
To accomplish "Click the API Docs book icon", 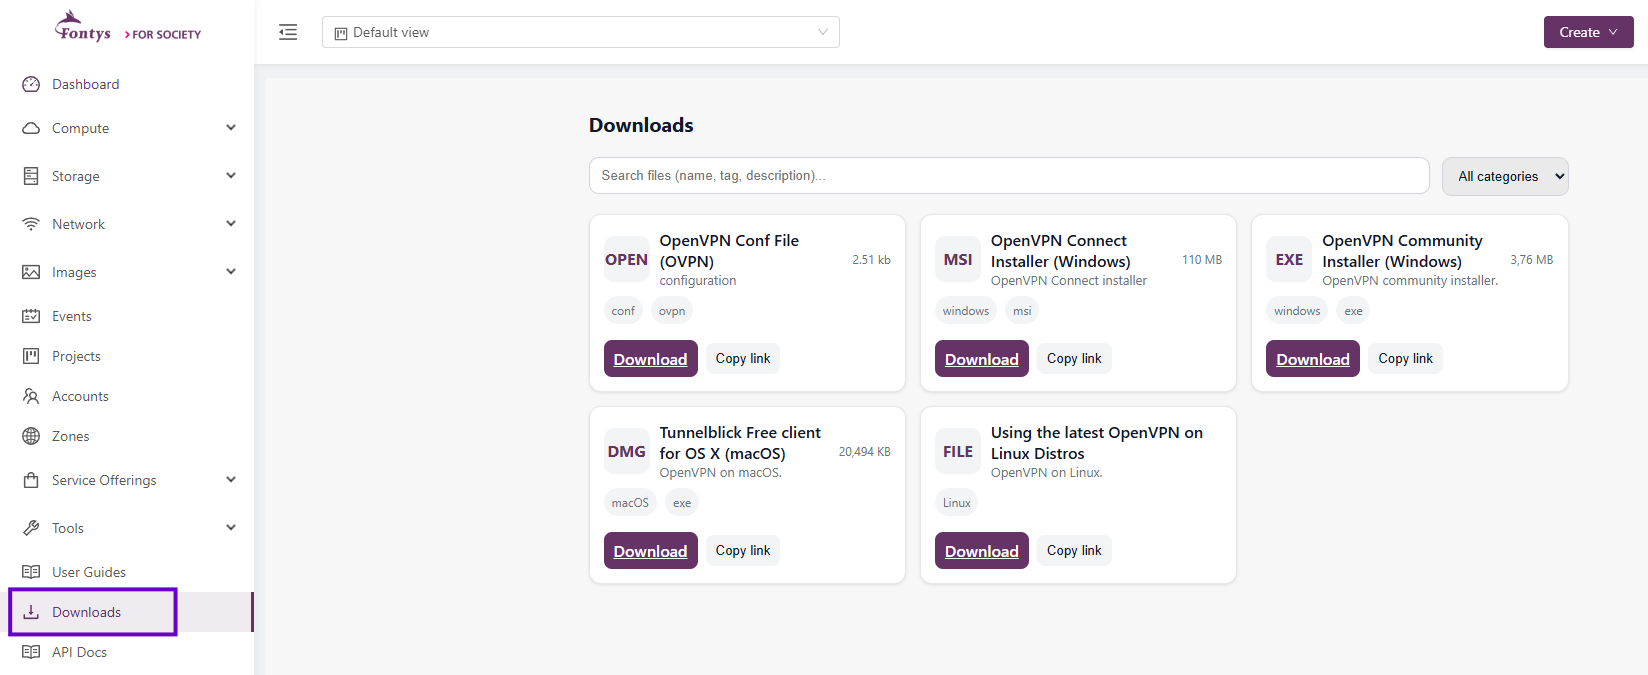I will [31, 652].
